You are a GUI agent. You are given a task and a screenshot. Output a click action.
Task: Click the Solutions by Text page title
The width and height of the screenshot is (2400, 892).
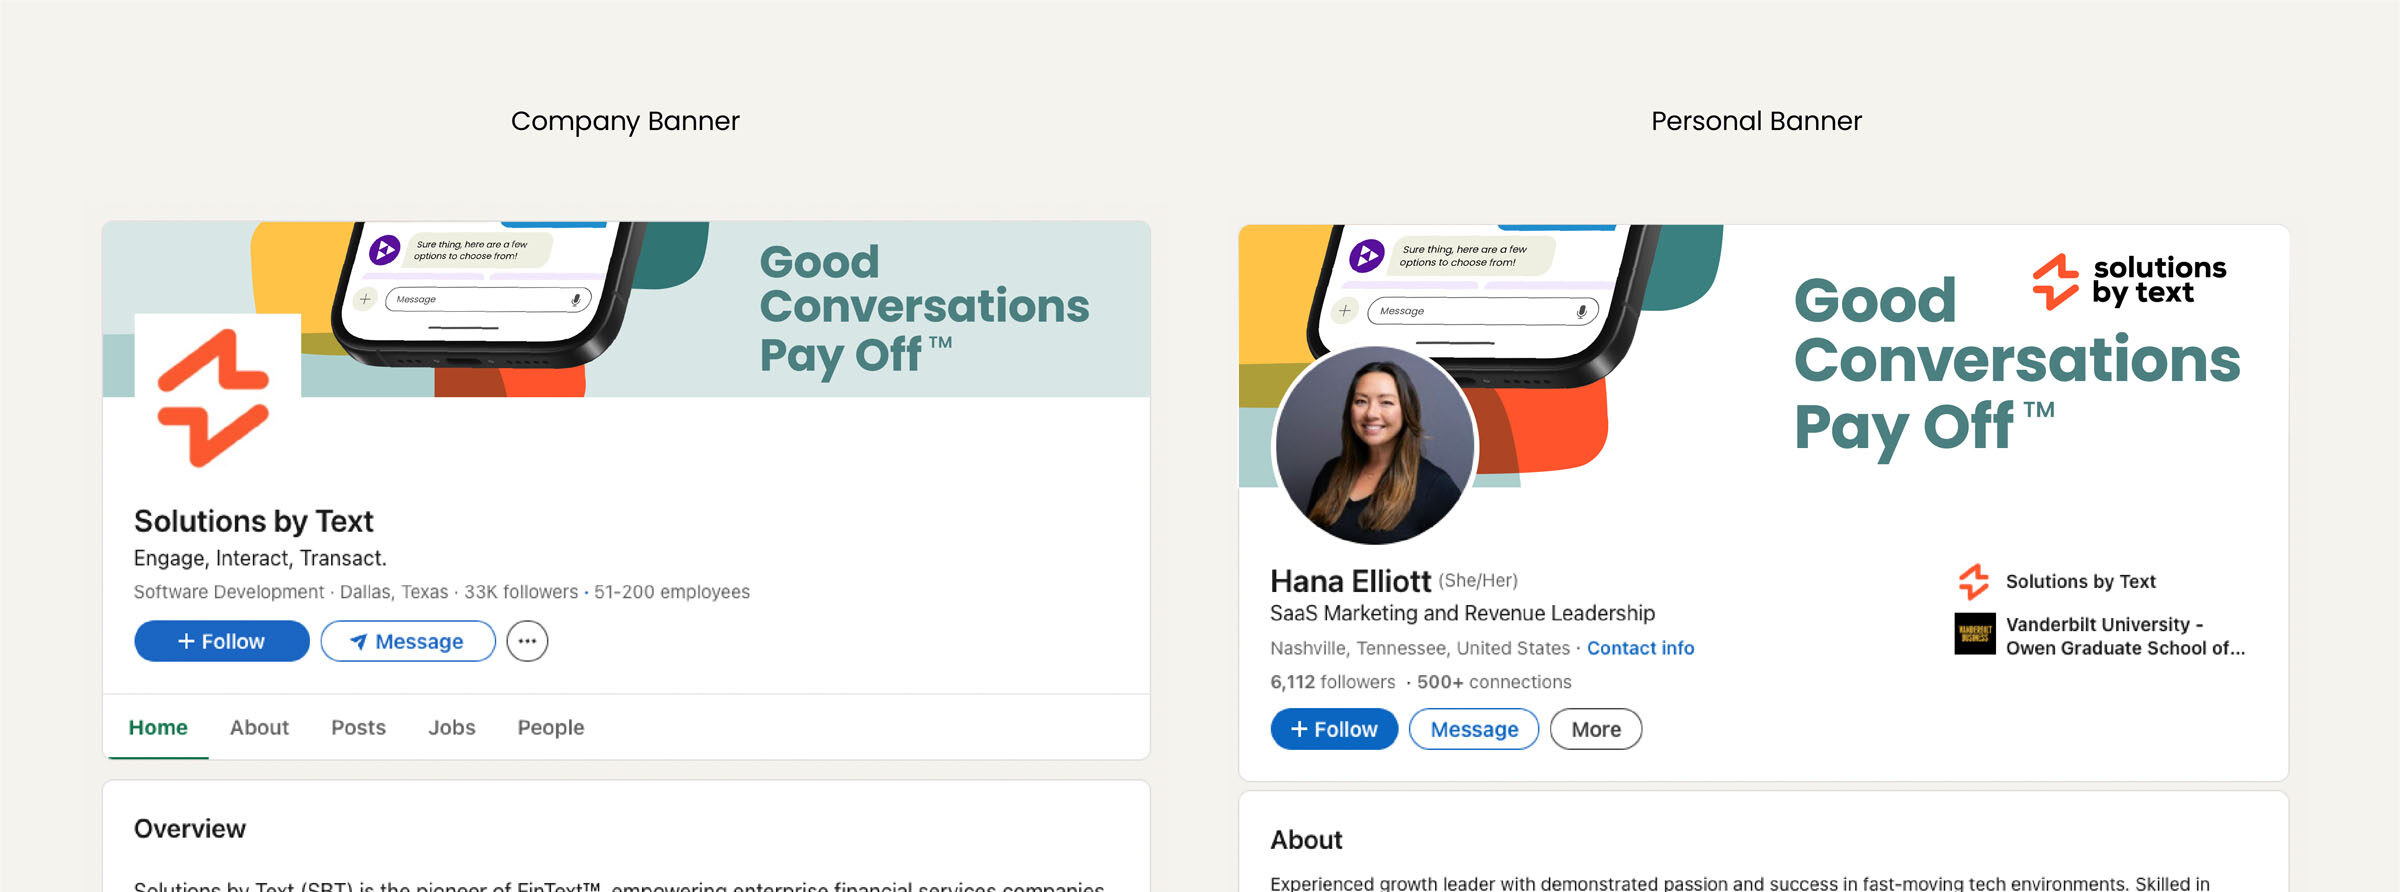(253, 521)
